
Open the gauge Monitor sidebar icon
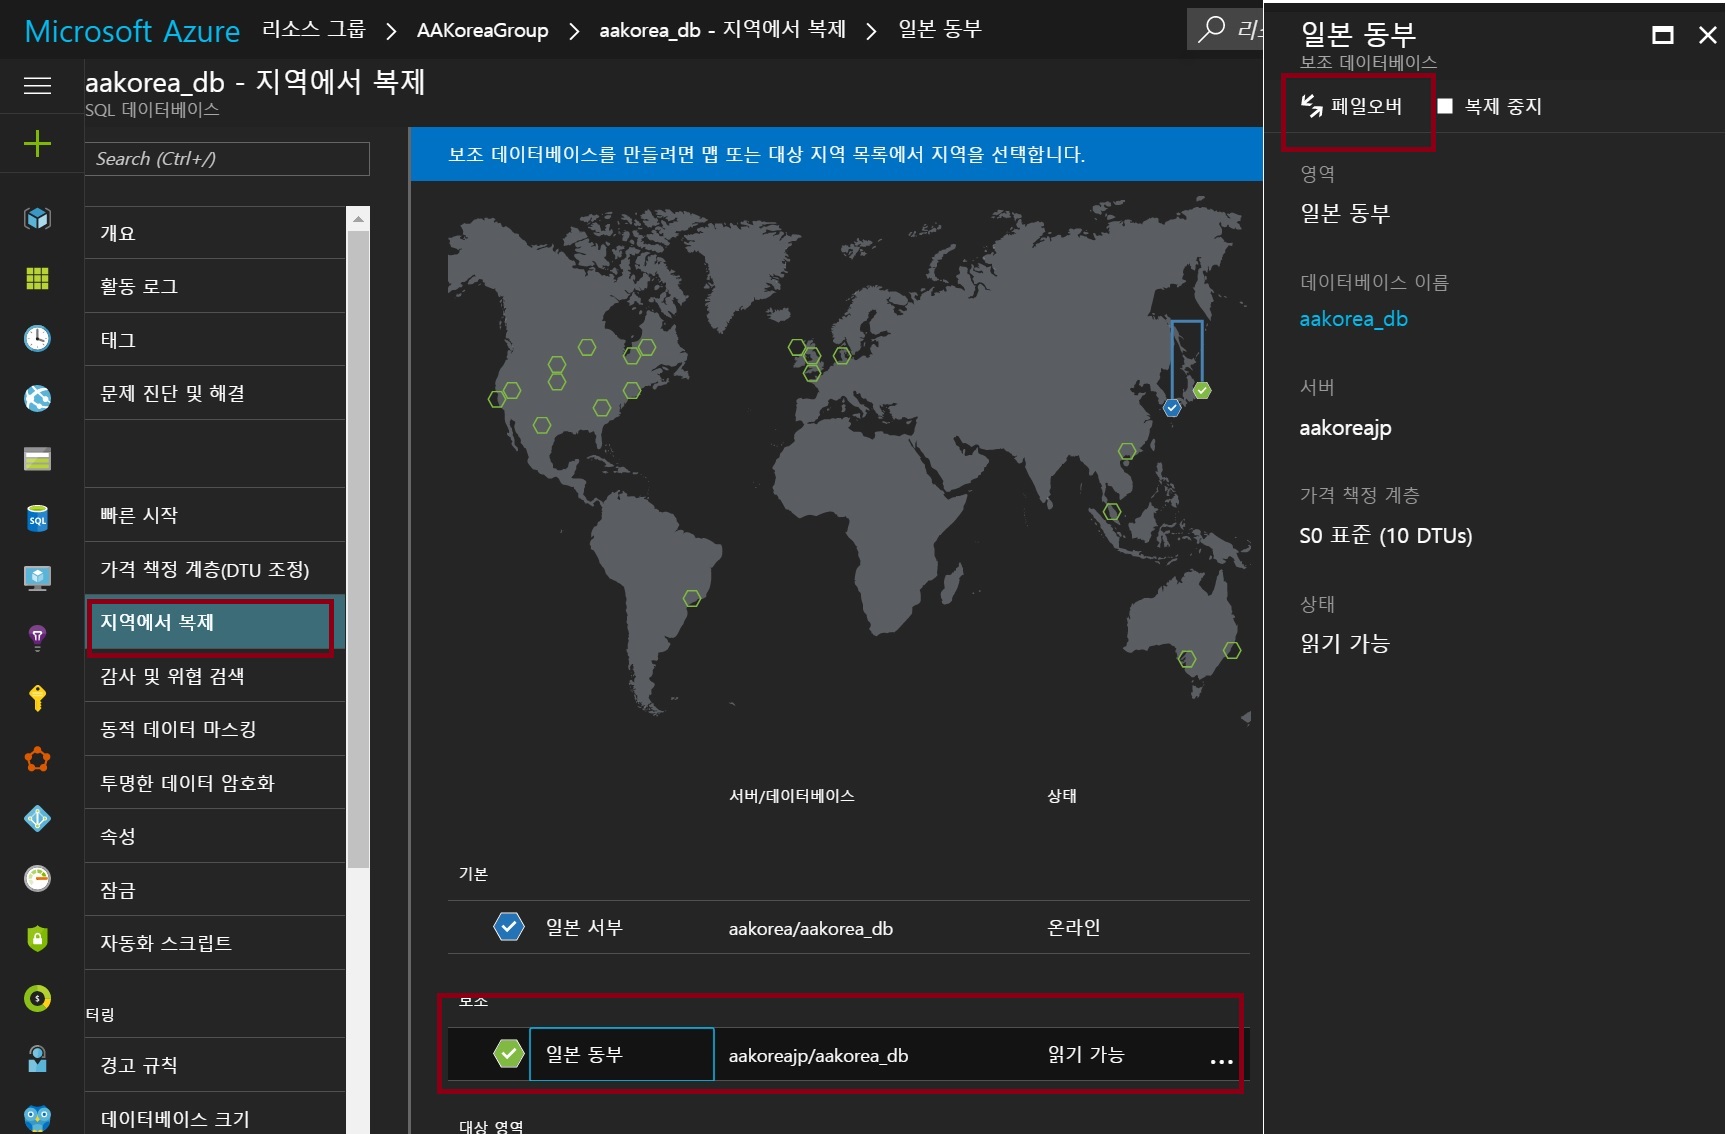[x=37, y=878]
